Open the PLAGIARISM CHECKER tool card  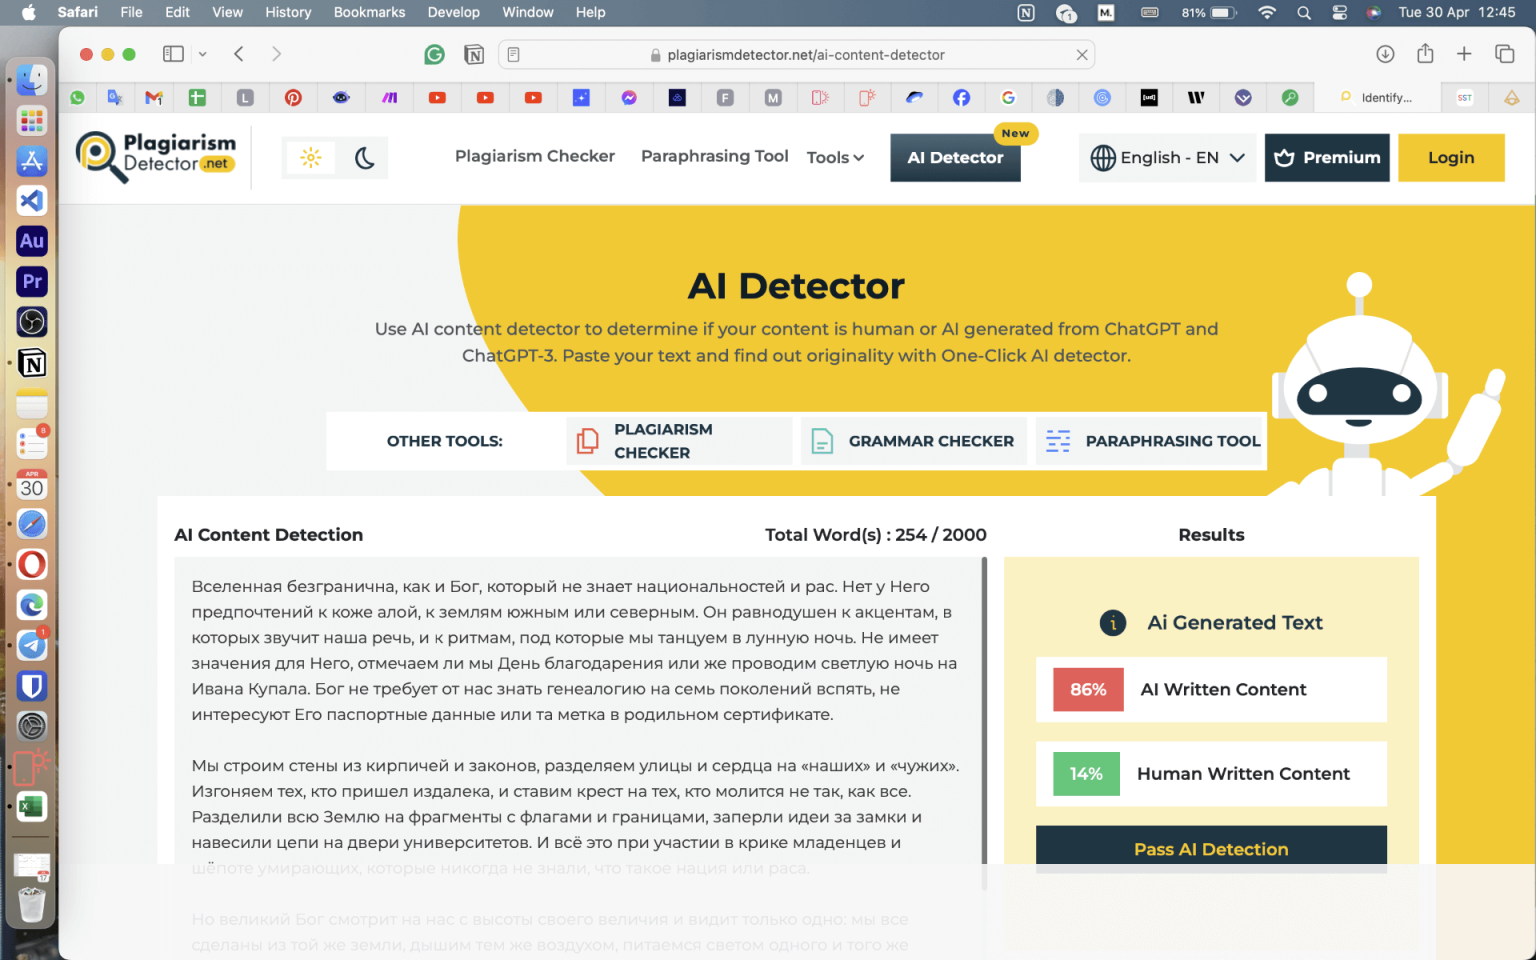coord(679,441)
